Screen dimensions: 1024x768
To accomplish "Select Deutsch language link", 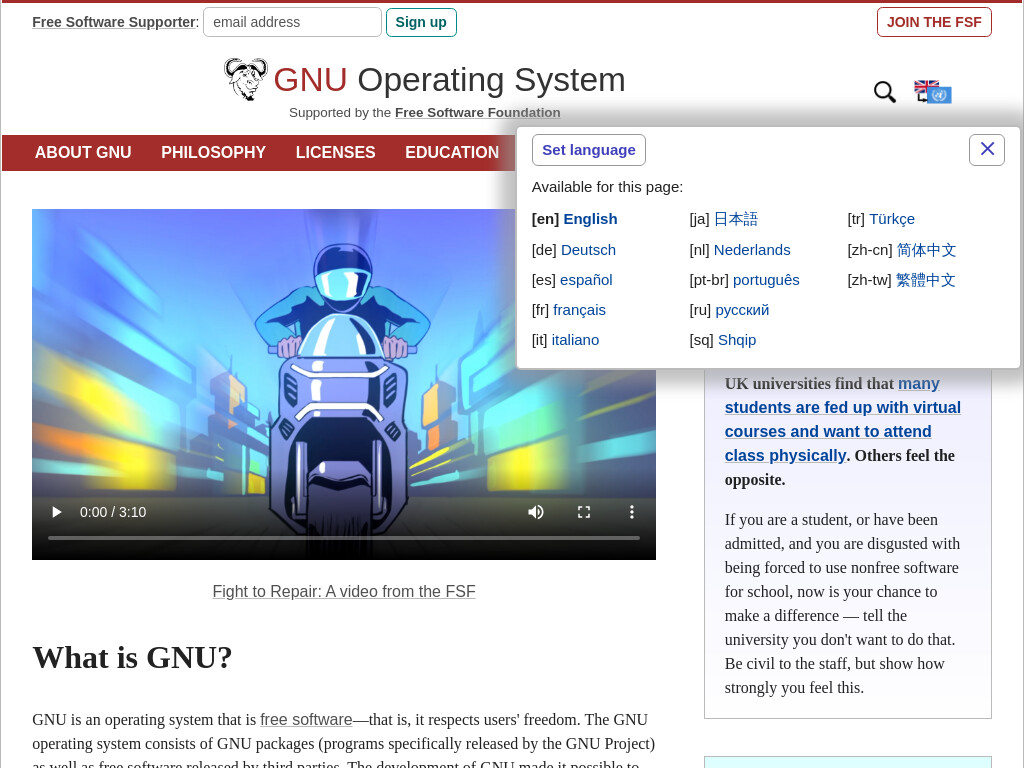I will click(588, 250).
